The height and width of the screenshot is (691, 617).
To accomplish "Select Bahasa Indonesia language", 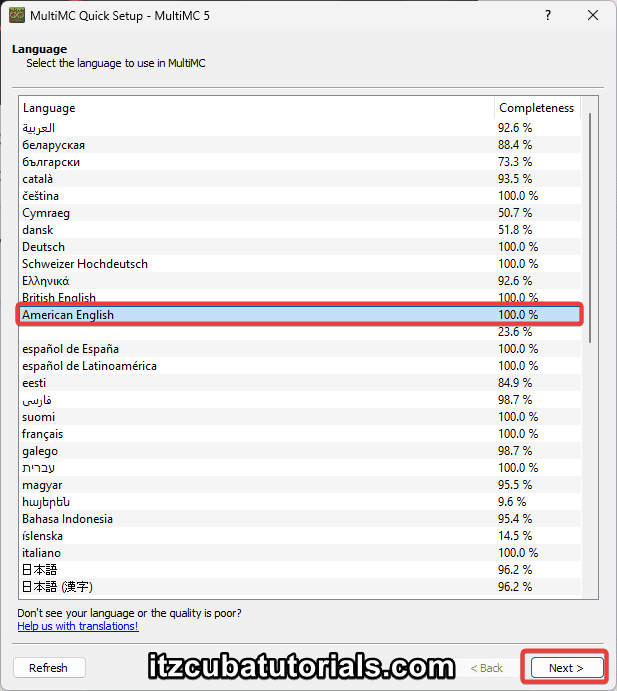I will tap(68, 519).
